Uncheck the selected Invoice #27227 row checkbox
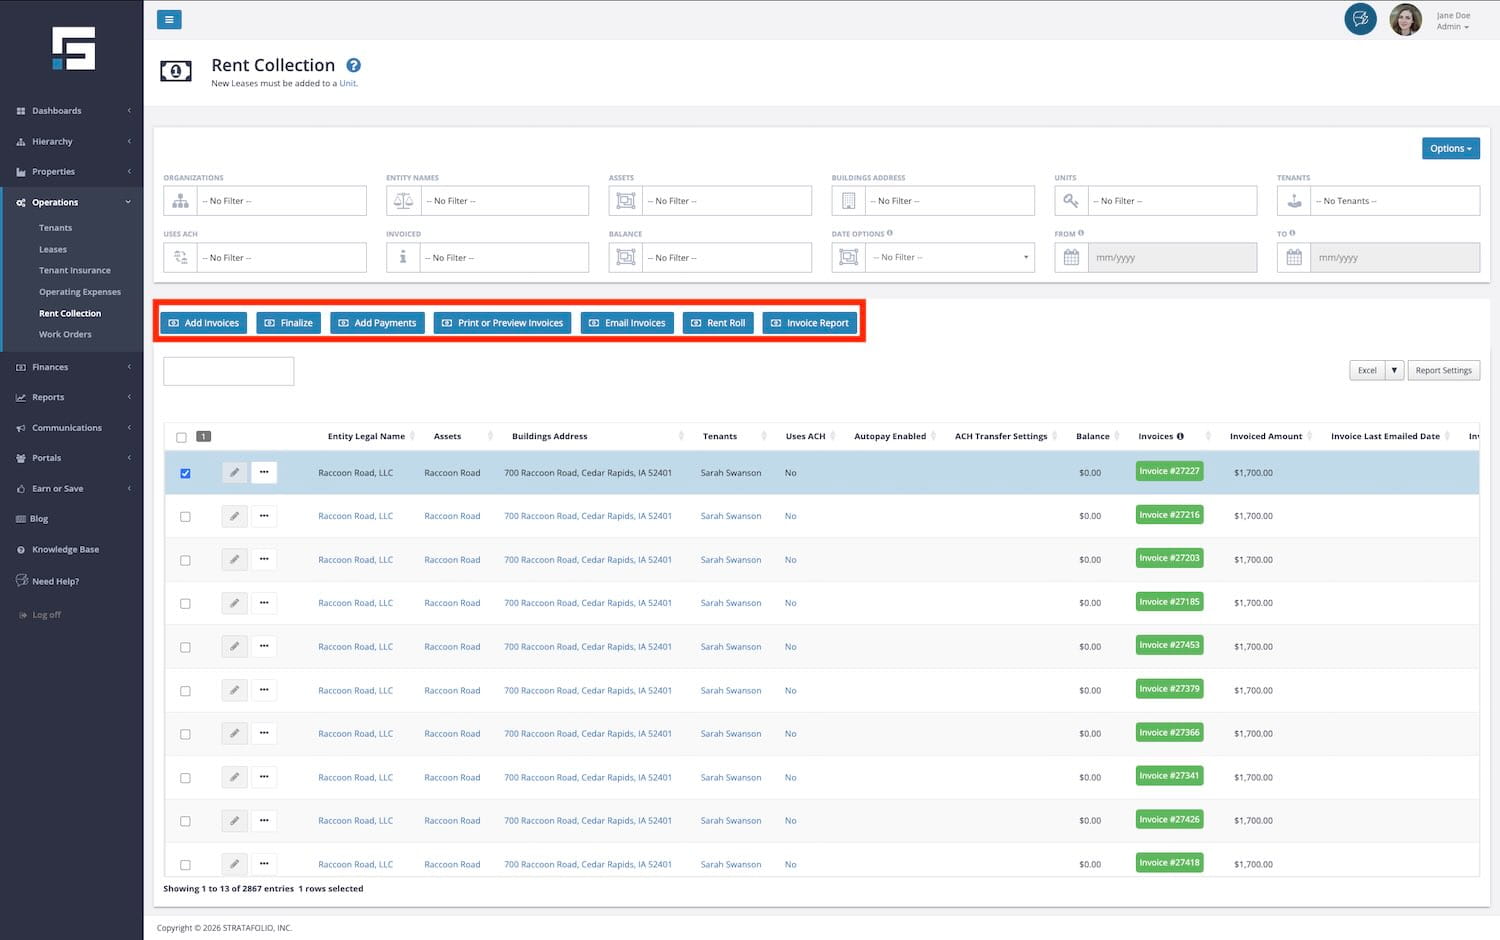1500x940 pixels. (185, 473)
